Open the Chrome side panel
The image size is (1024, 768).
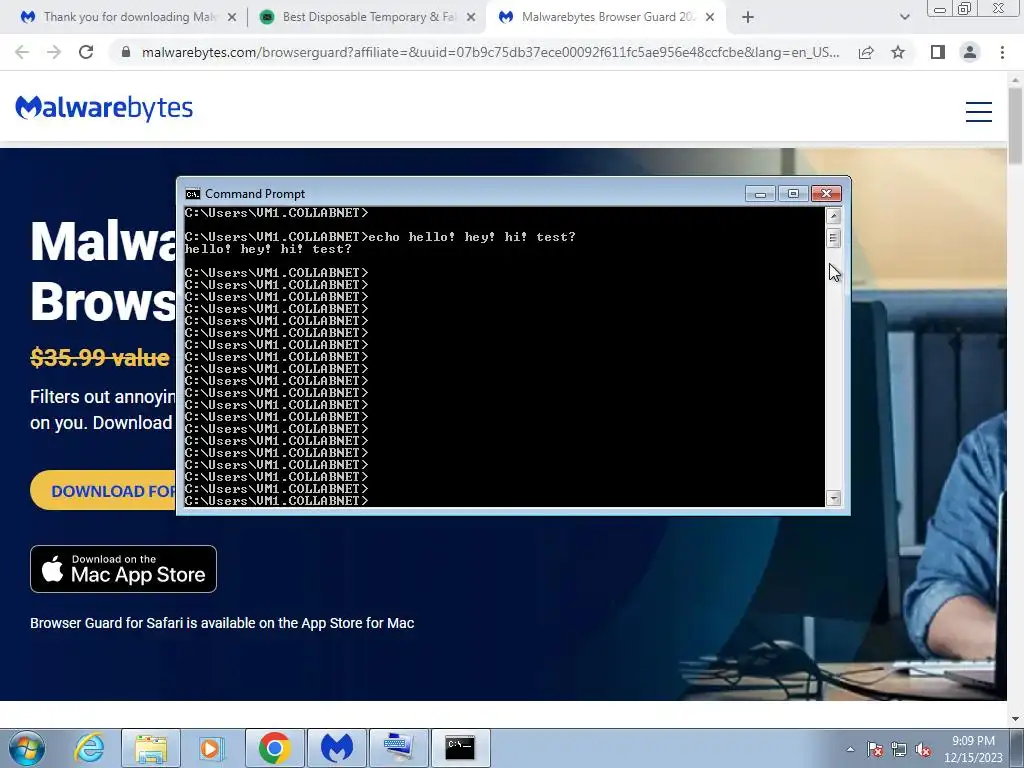point(938,52)
